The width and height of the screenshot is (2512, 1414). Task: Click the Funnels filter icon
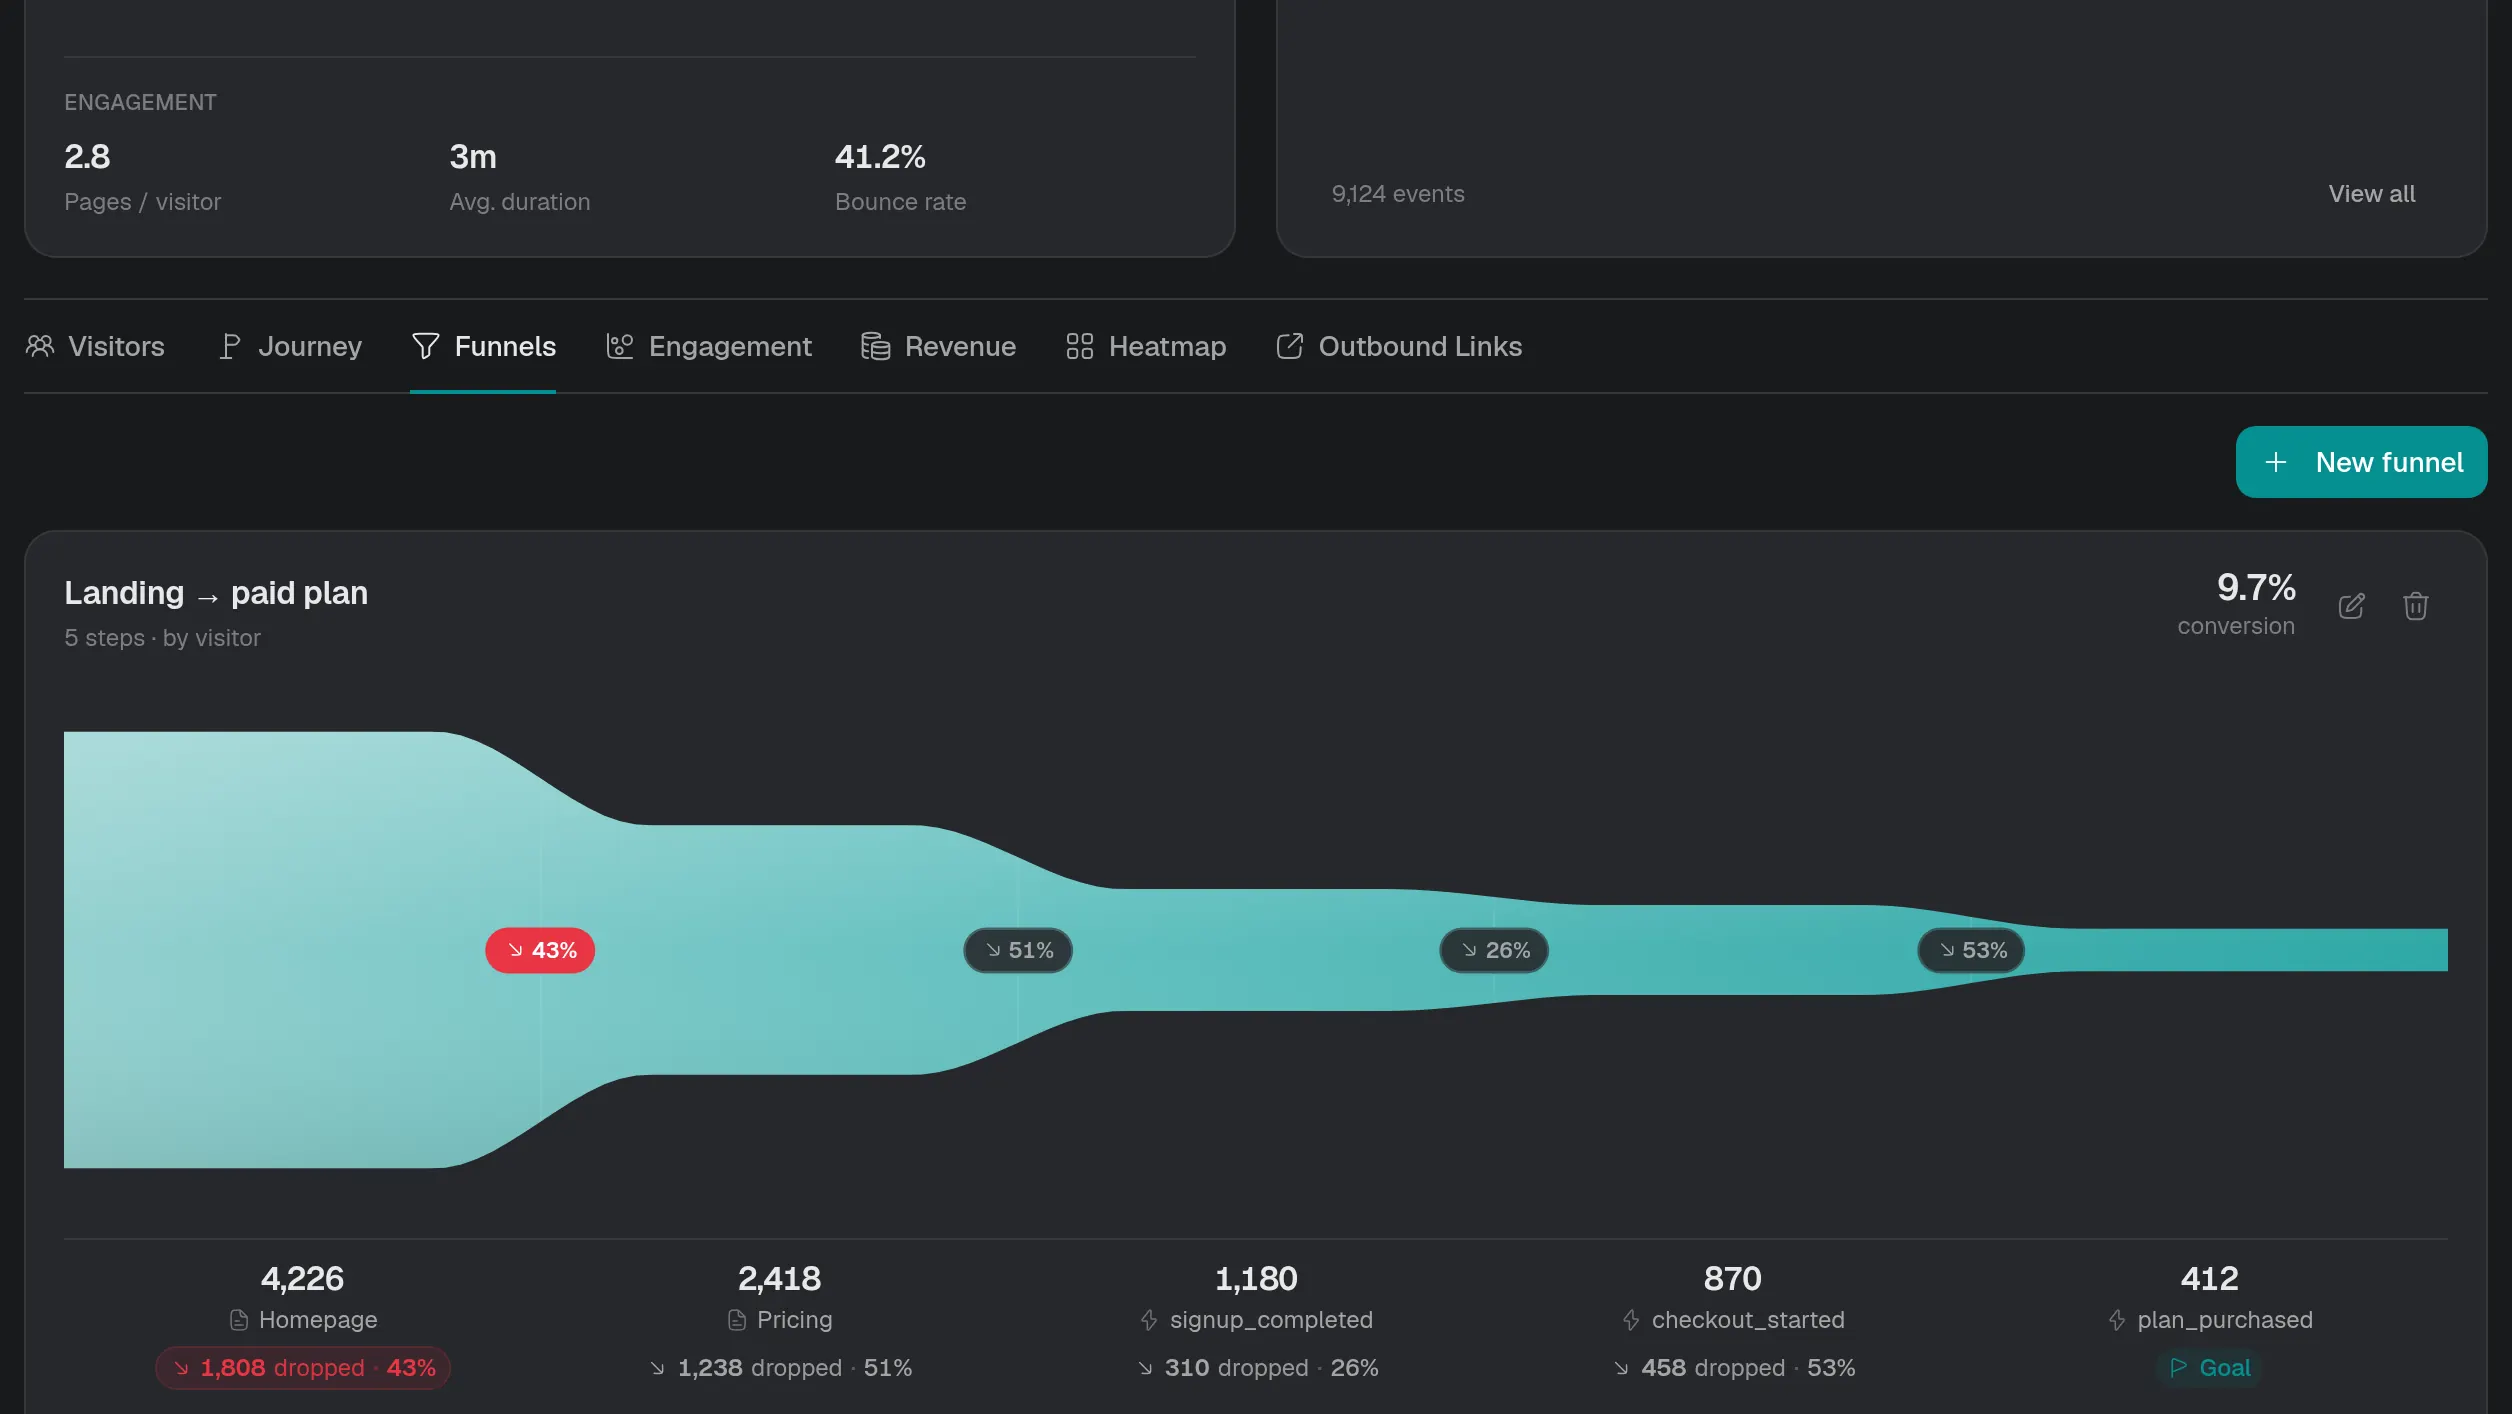[425, 346]
